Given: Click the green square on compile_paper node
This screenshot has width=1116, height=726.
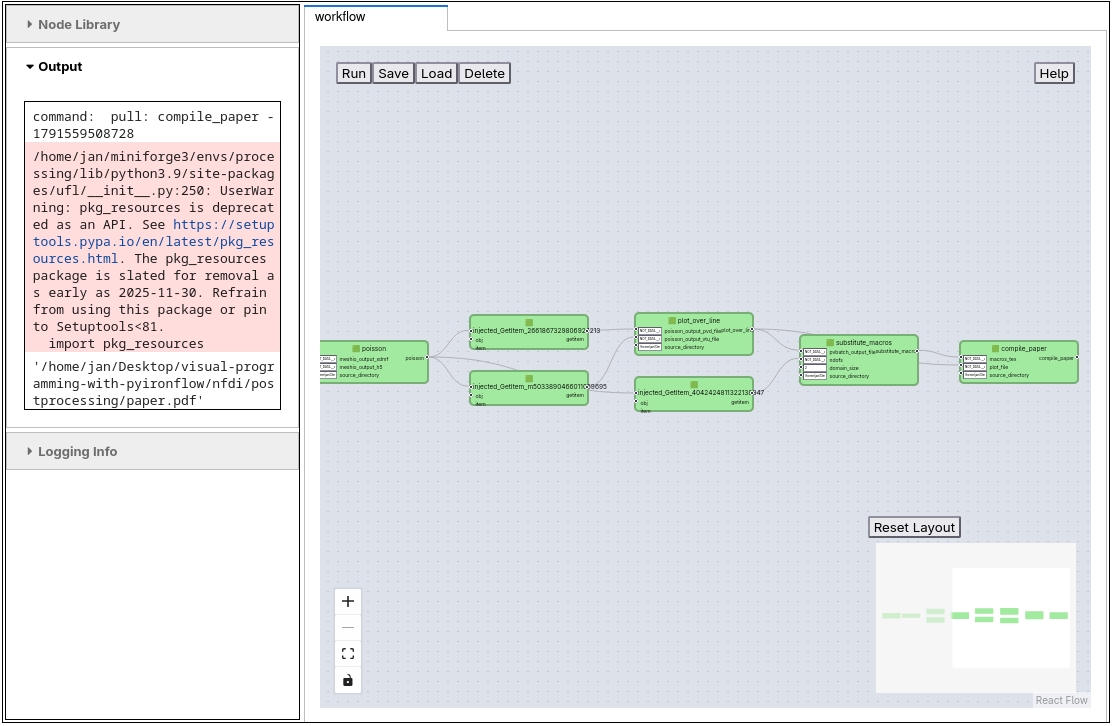Looking at the screenshot, I should 995,349.
